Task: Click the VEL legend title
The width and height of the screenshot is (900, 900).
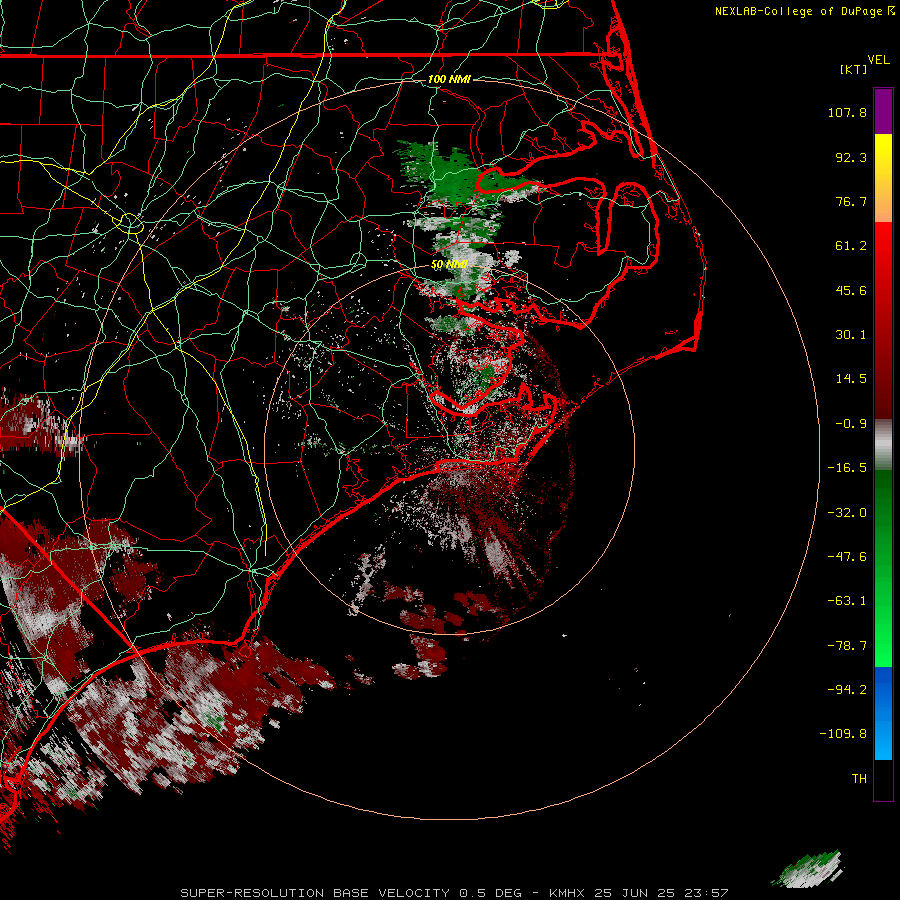Action: point(878,60)
